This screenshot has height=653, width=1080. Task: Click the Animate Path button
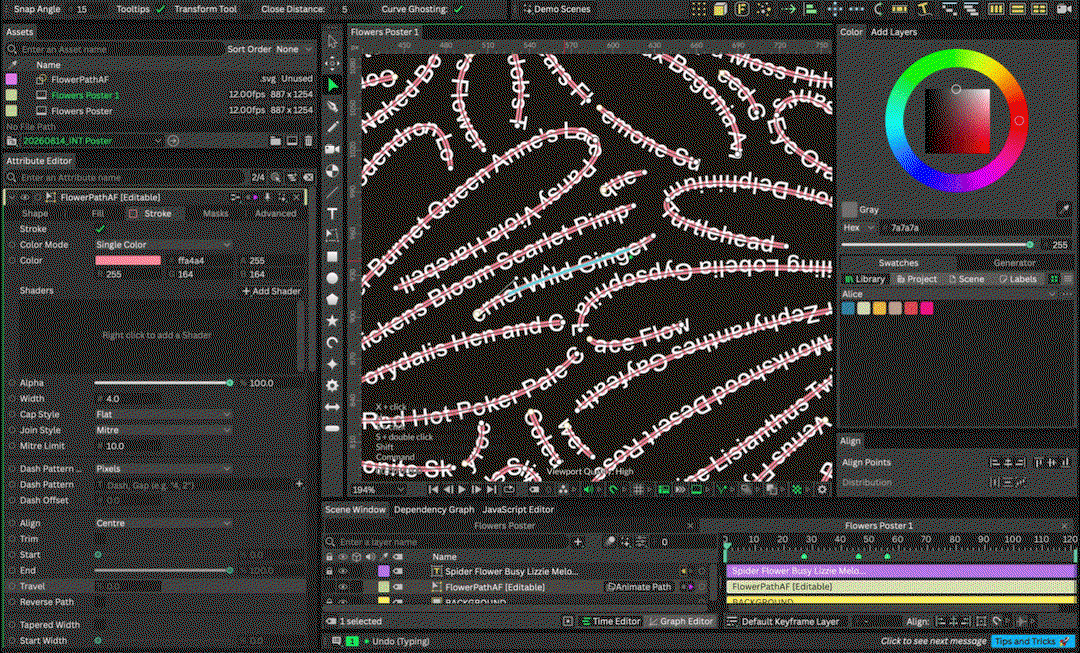tap(639, 587)
